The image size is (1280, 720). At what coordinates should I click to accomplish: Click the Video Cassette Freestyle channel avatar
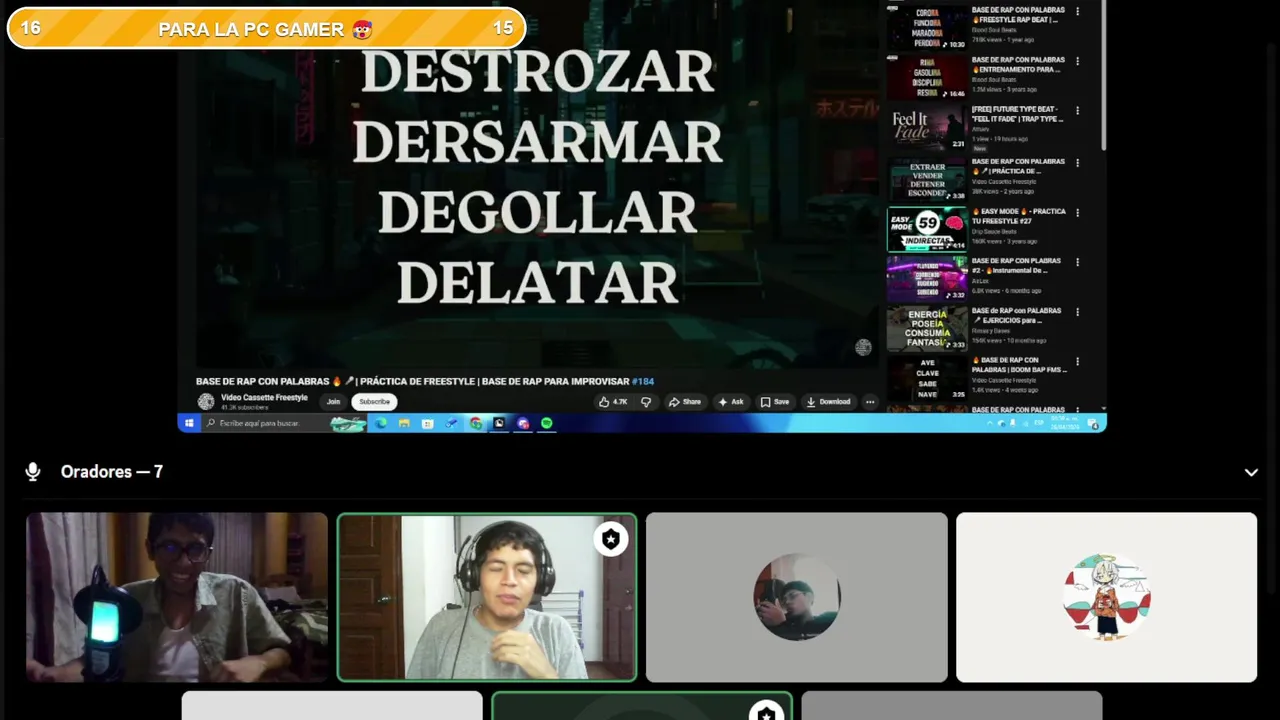[206, 401]
